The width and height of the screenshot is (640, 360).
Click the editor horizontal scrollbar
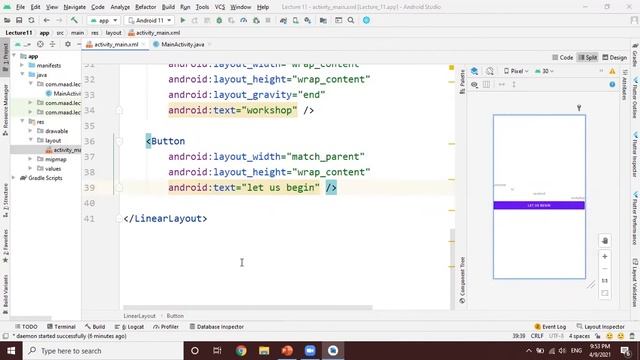coord(248,307)
